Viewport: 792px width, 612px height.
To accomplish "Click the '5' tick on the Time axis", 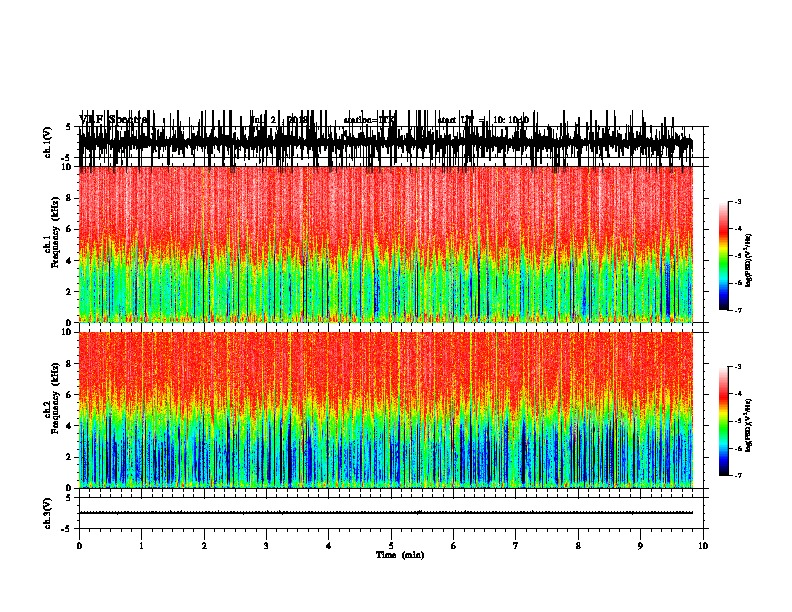I will 391,546.
